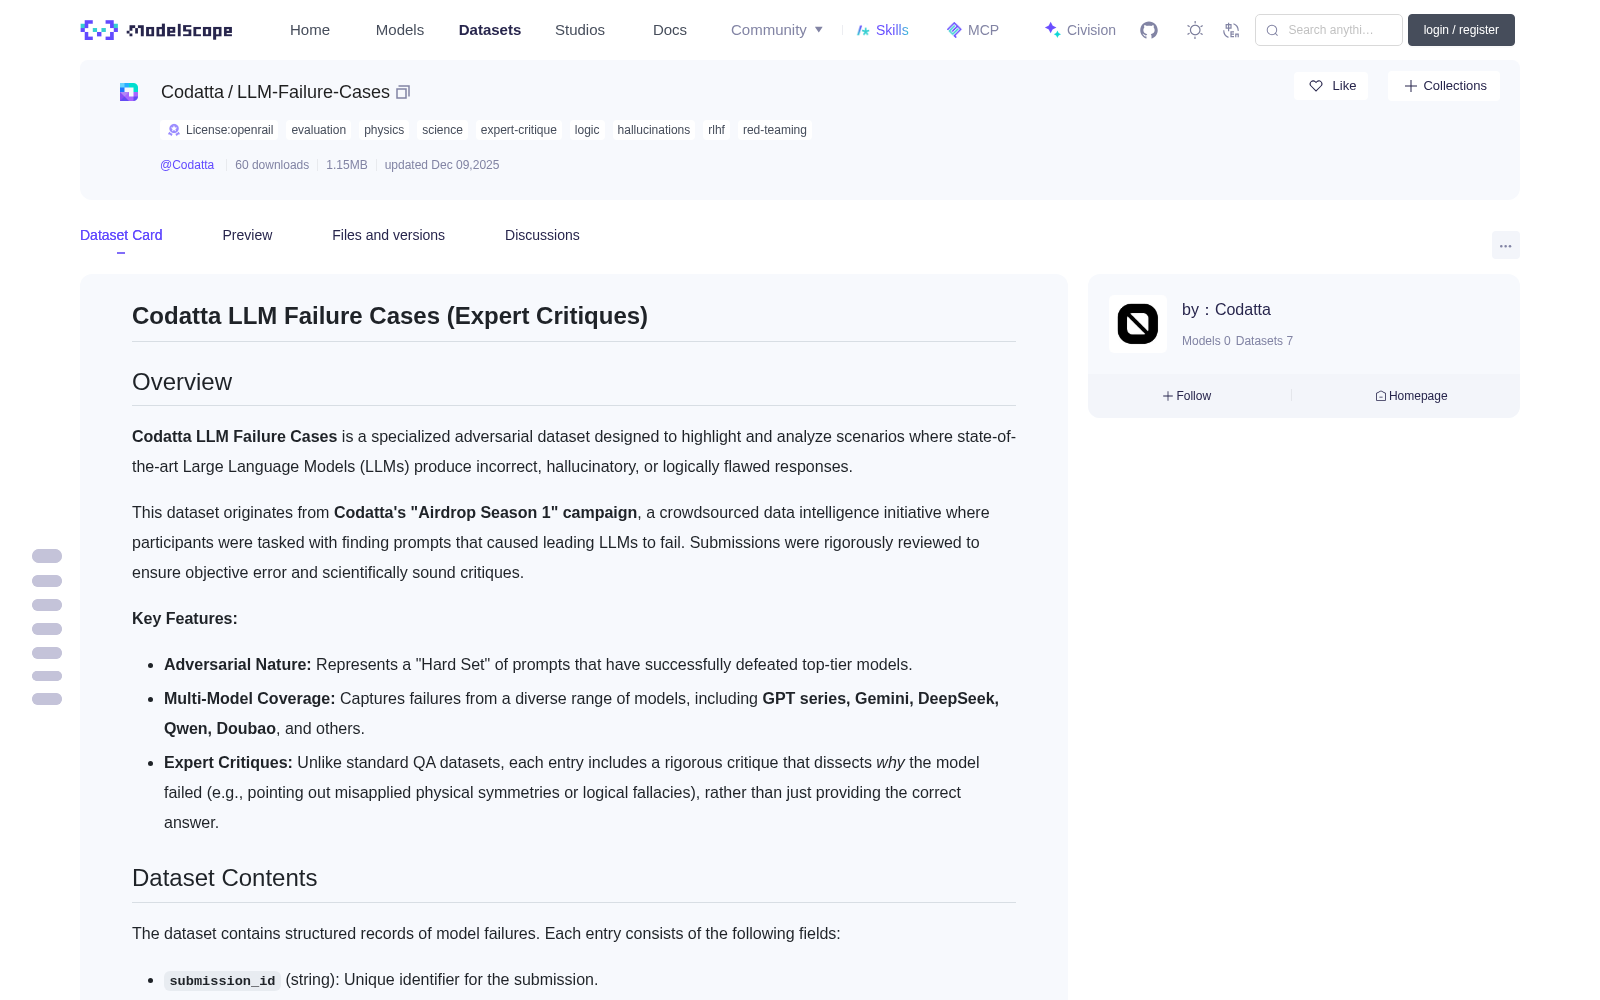Viewport: 1600px width, 1000px height.
Task: Open the three-dots more options menu
Action: [x=1506, y=245]
